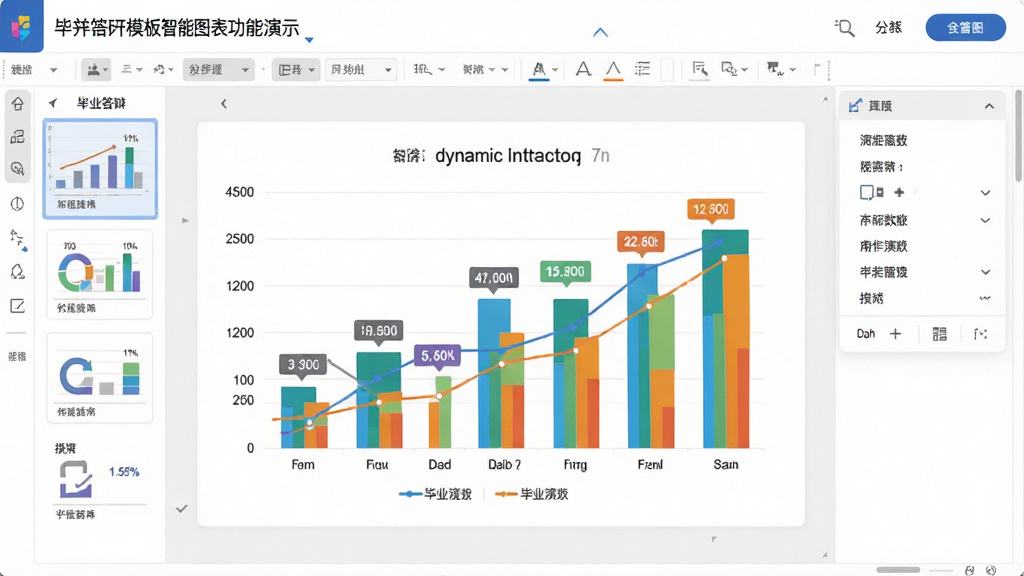This screenshot has height=576, width=1024.
Task: Select the second item in right properties list
Action: [x=881, y=167]
